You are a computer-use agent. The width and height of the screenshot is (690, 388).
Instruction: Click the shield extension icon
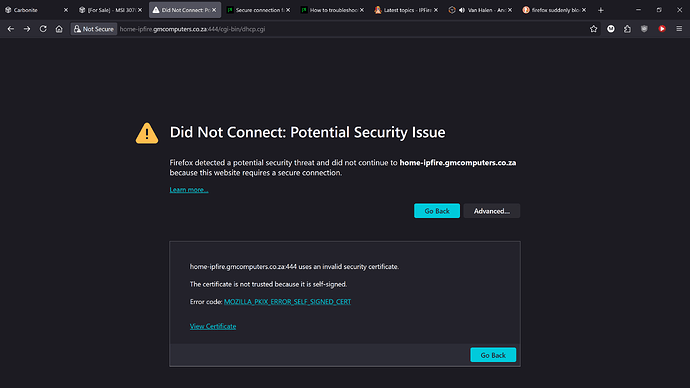644,29
